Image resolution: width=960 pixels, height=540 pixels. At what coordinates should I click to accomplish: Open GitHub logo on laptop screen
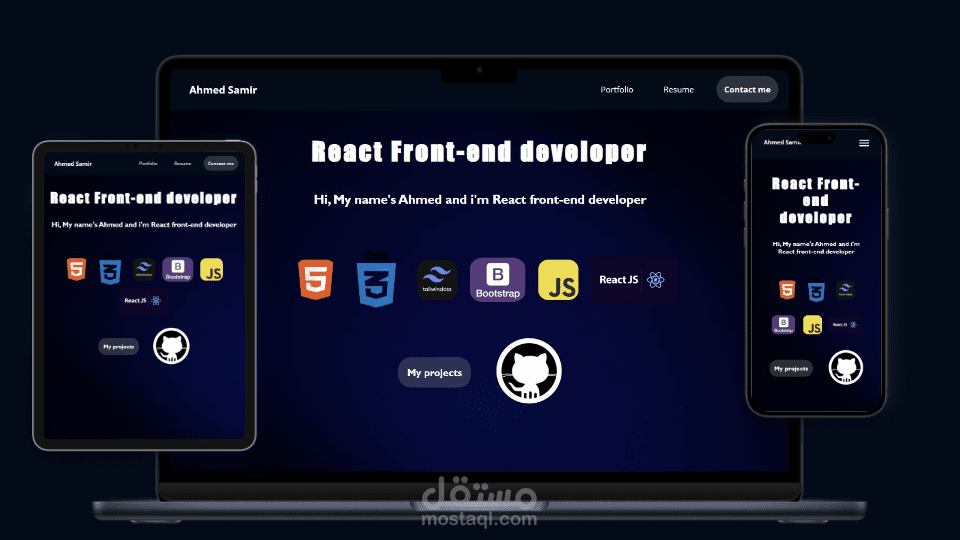(529, 371)
